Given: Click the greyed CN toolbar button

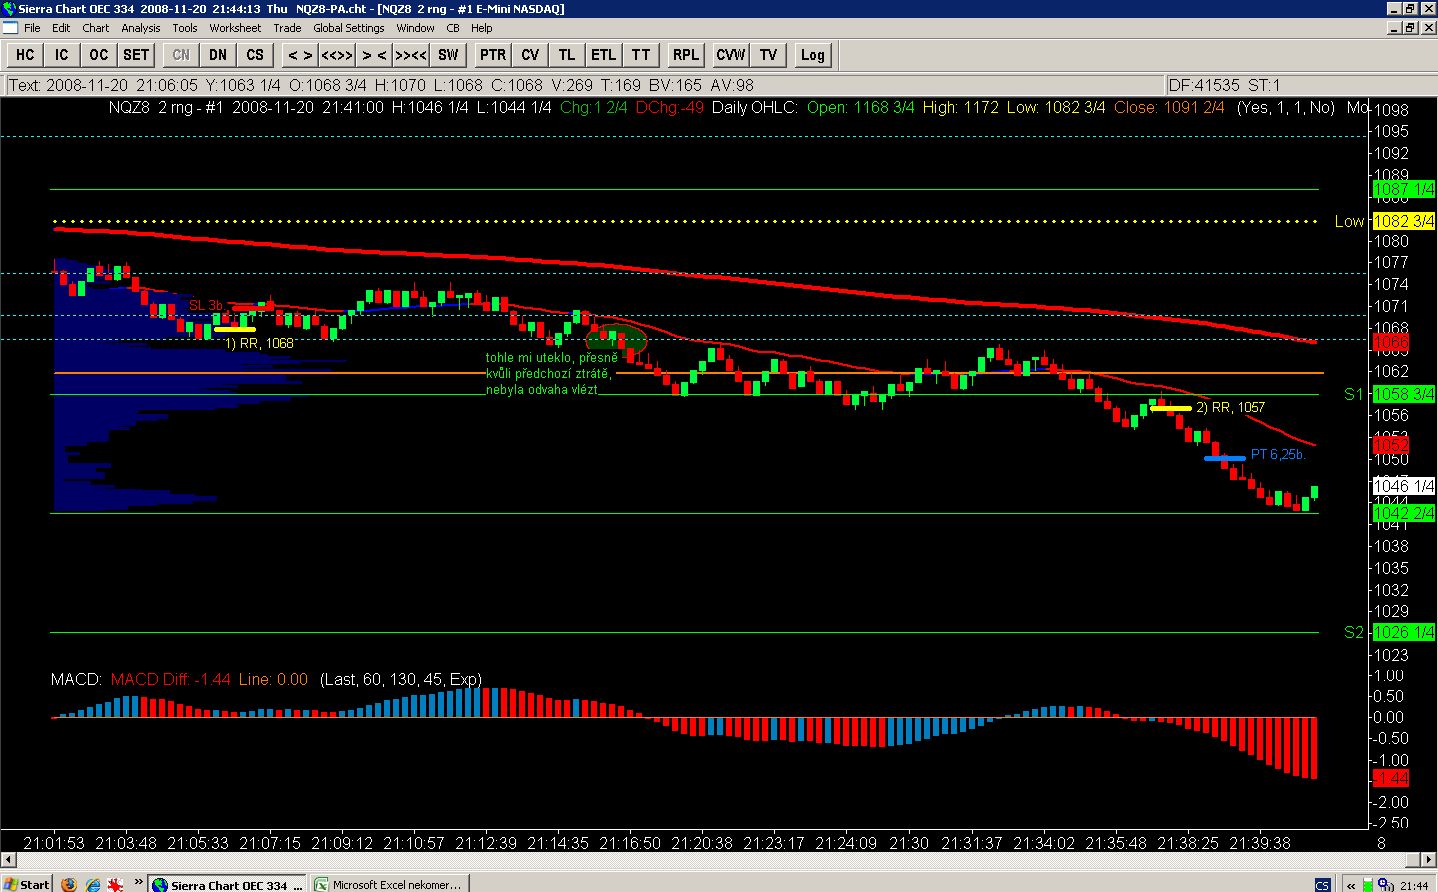Looking at the screenshot, I should (181, 55).
